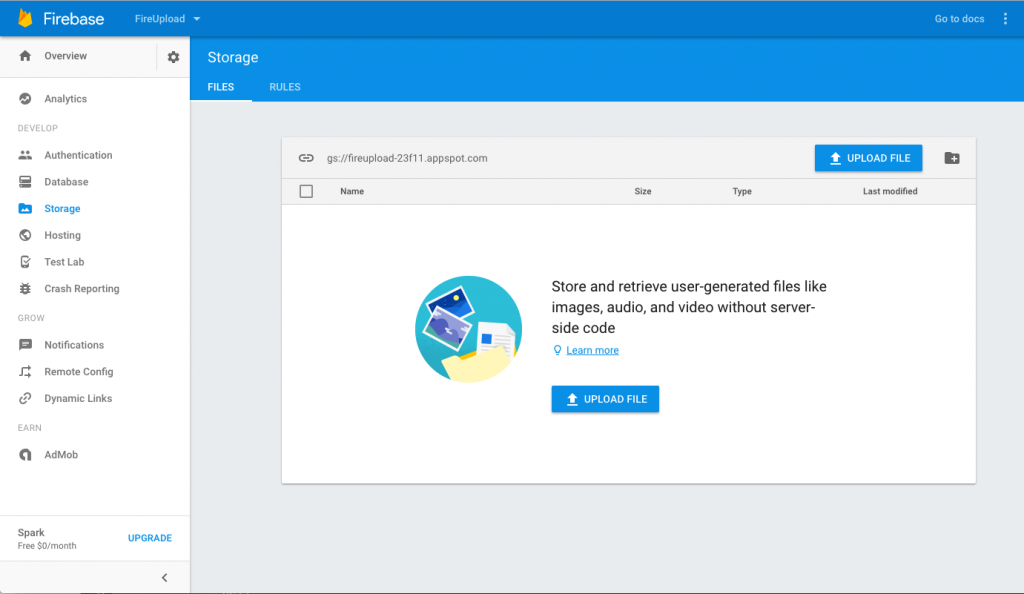This screenshot has height=594, width=1024.
Task: Open Dynamic Links in the sidebar
Action: click(x=78, y=398)
